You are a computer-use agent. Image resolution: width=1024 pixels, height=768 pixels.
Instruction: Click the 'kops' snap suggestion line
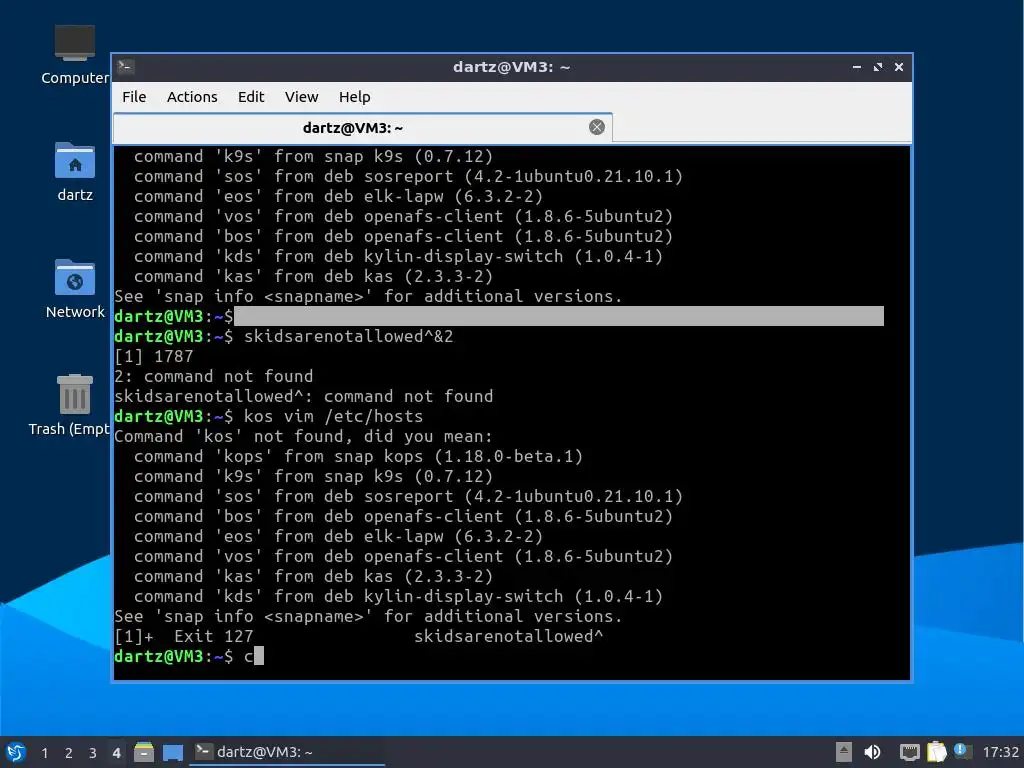(358, 456)
